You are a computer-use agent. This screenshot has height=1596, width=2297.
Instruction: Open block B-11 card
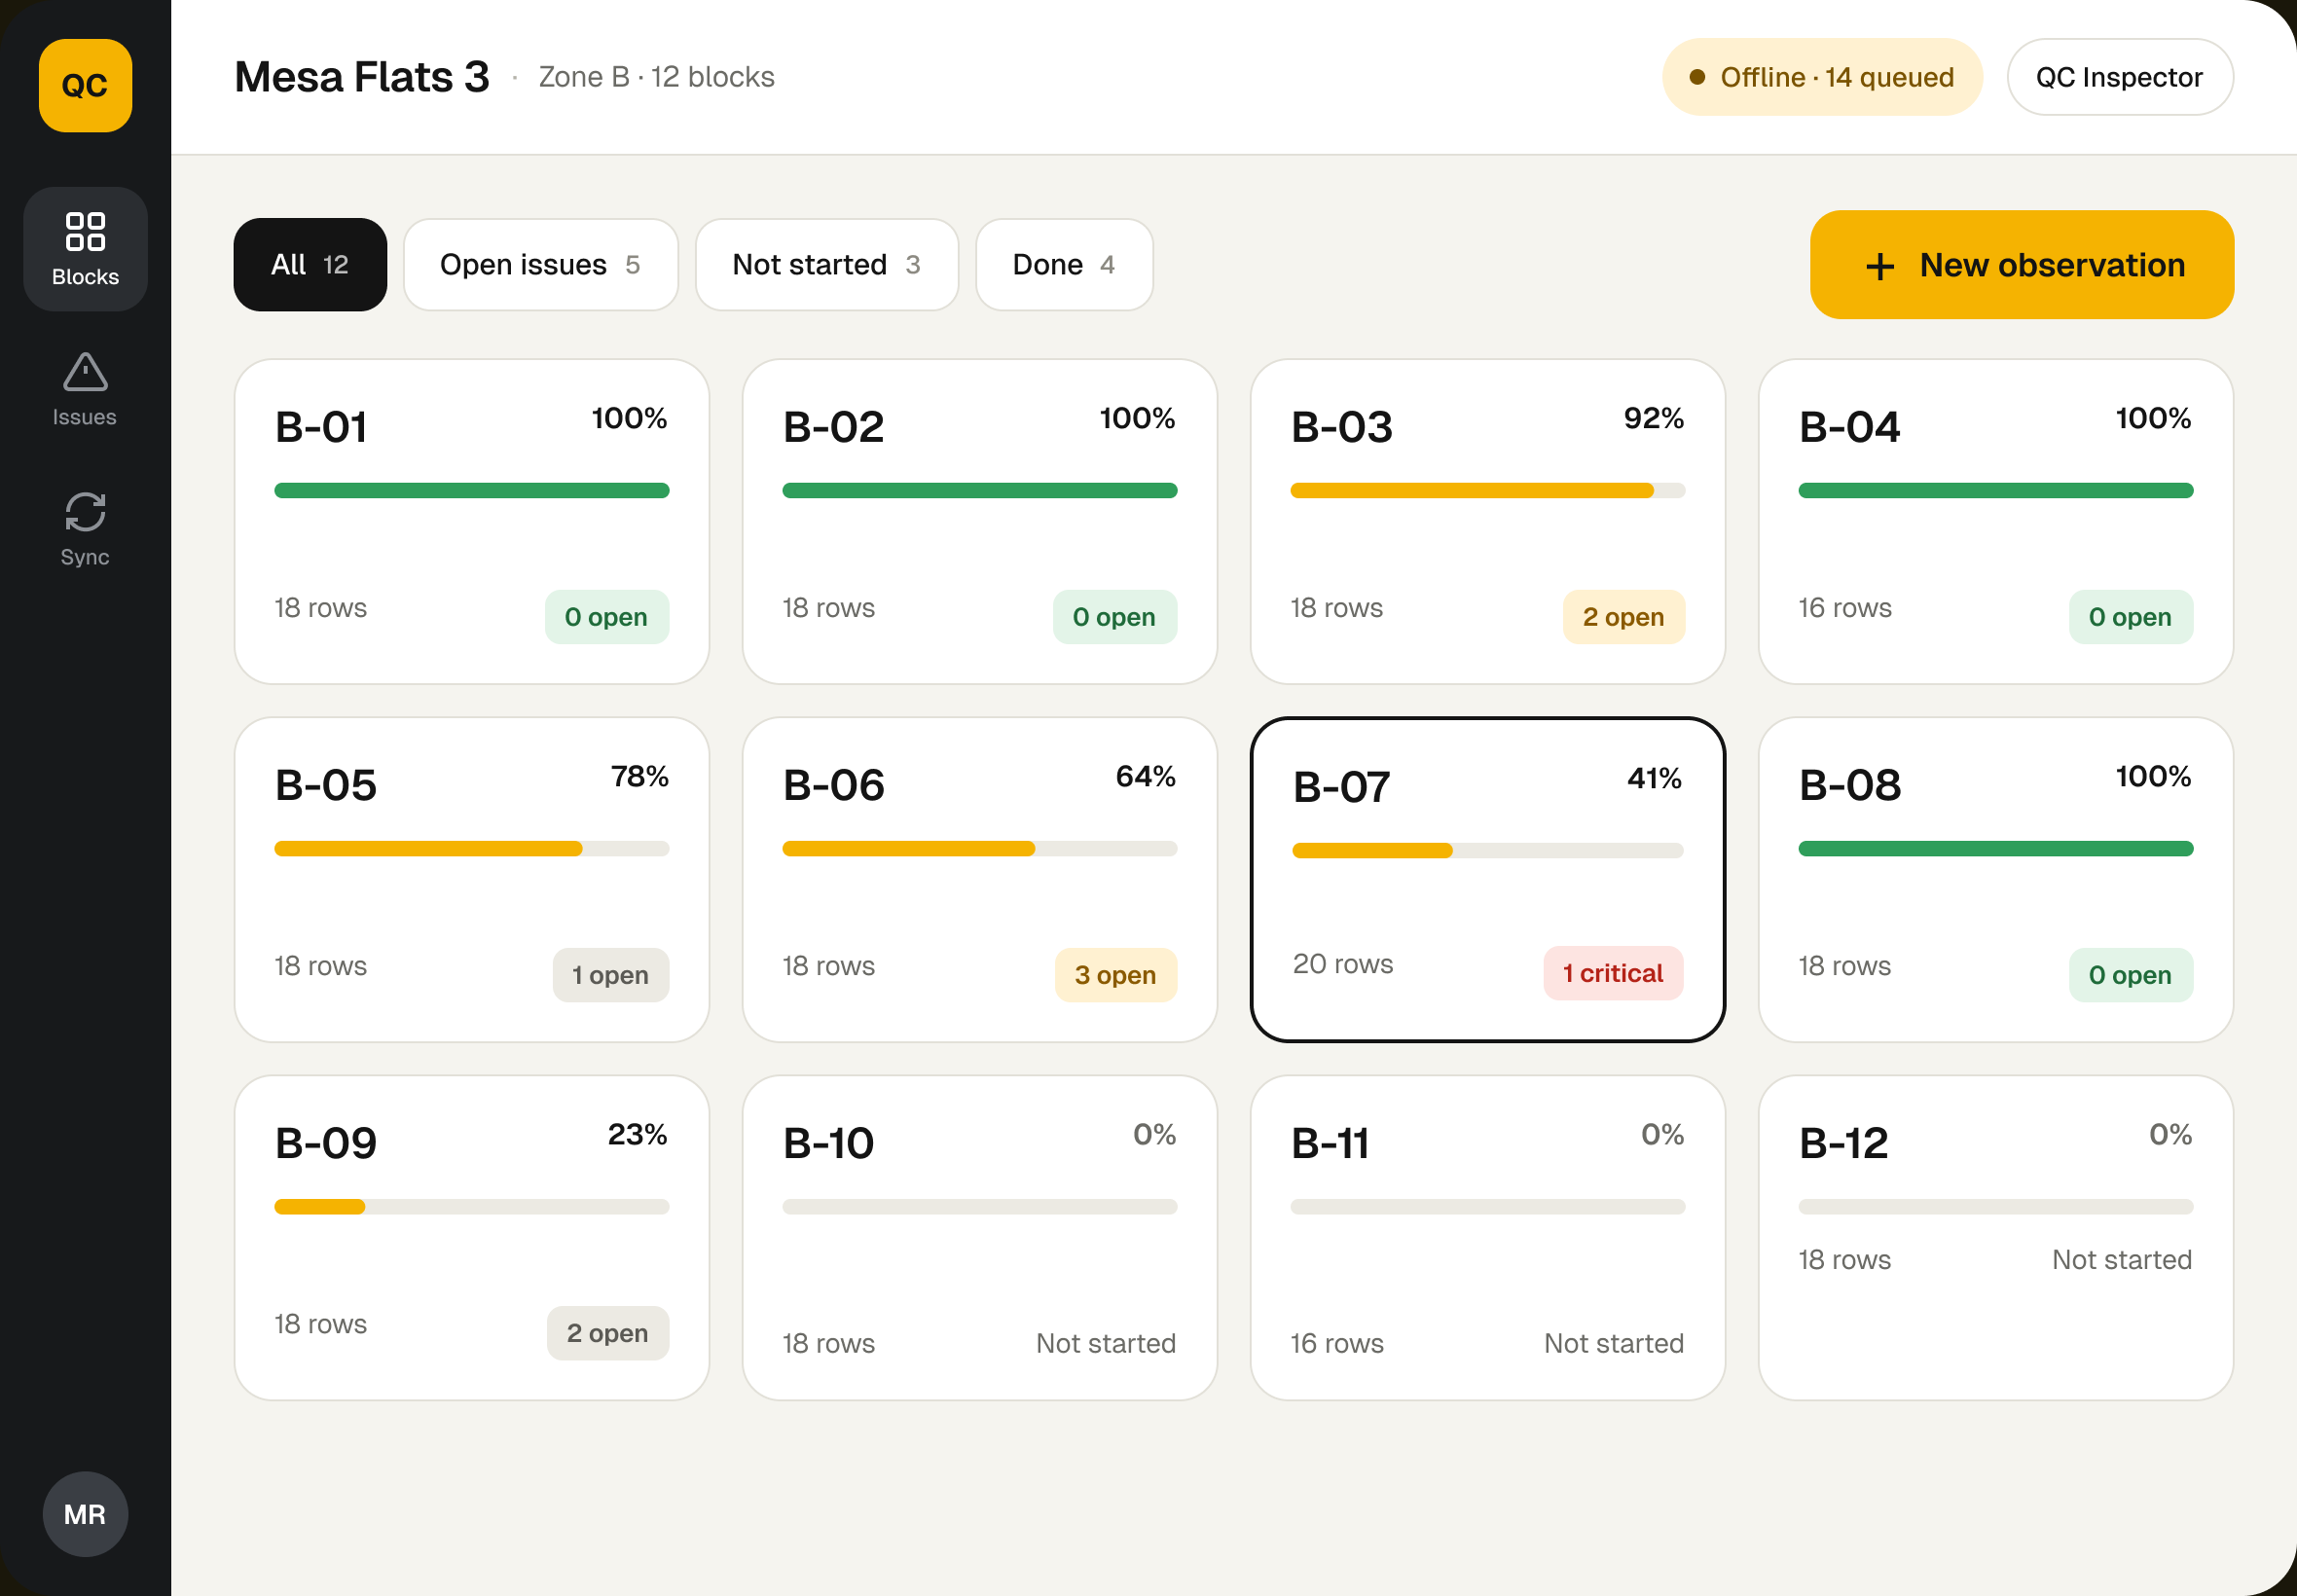point(1488,1238)
